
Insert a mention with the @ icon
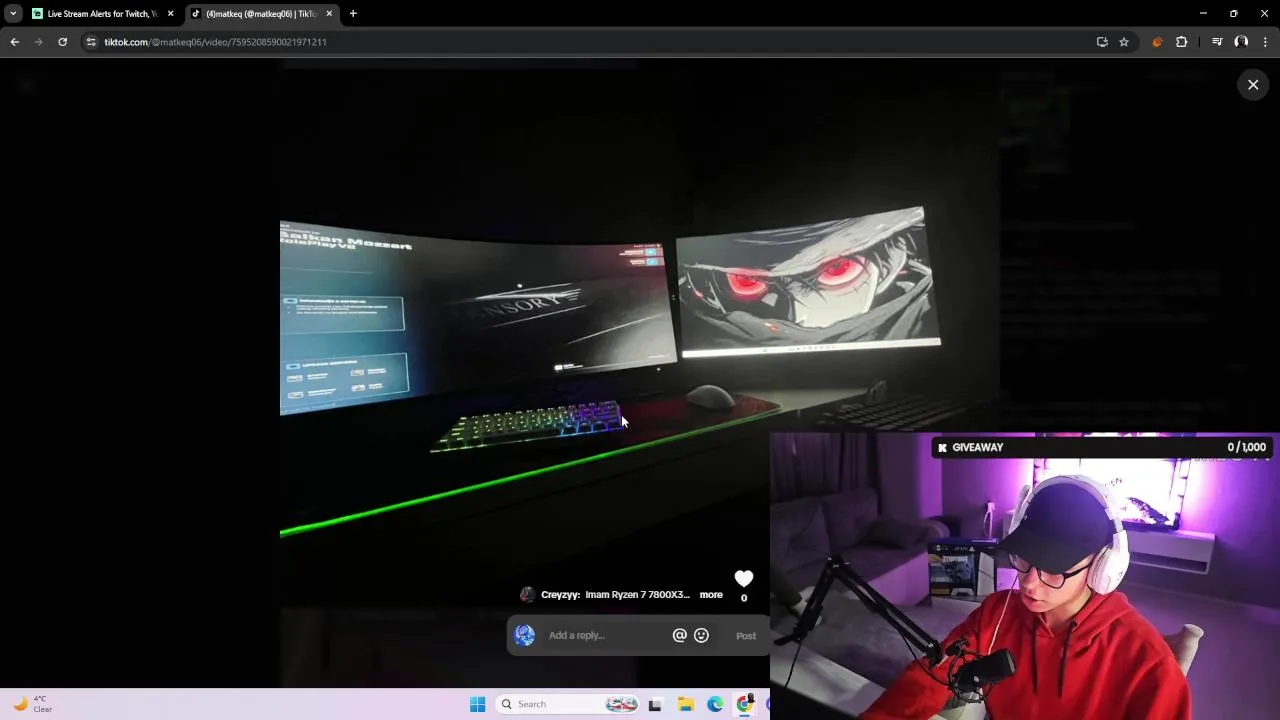680,636
